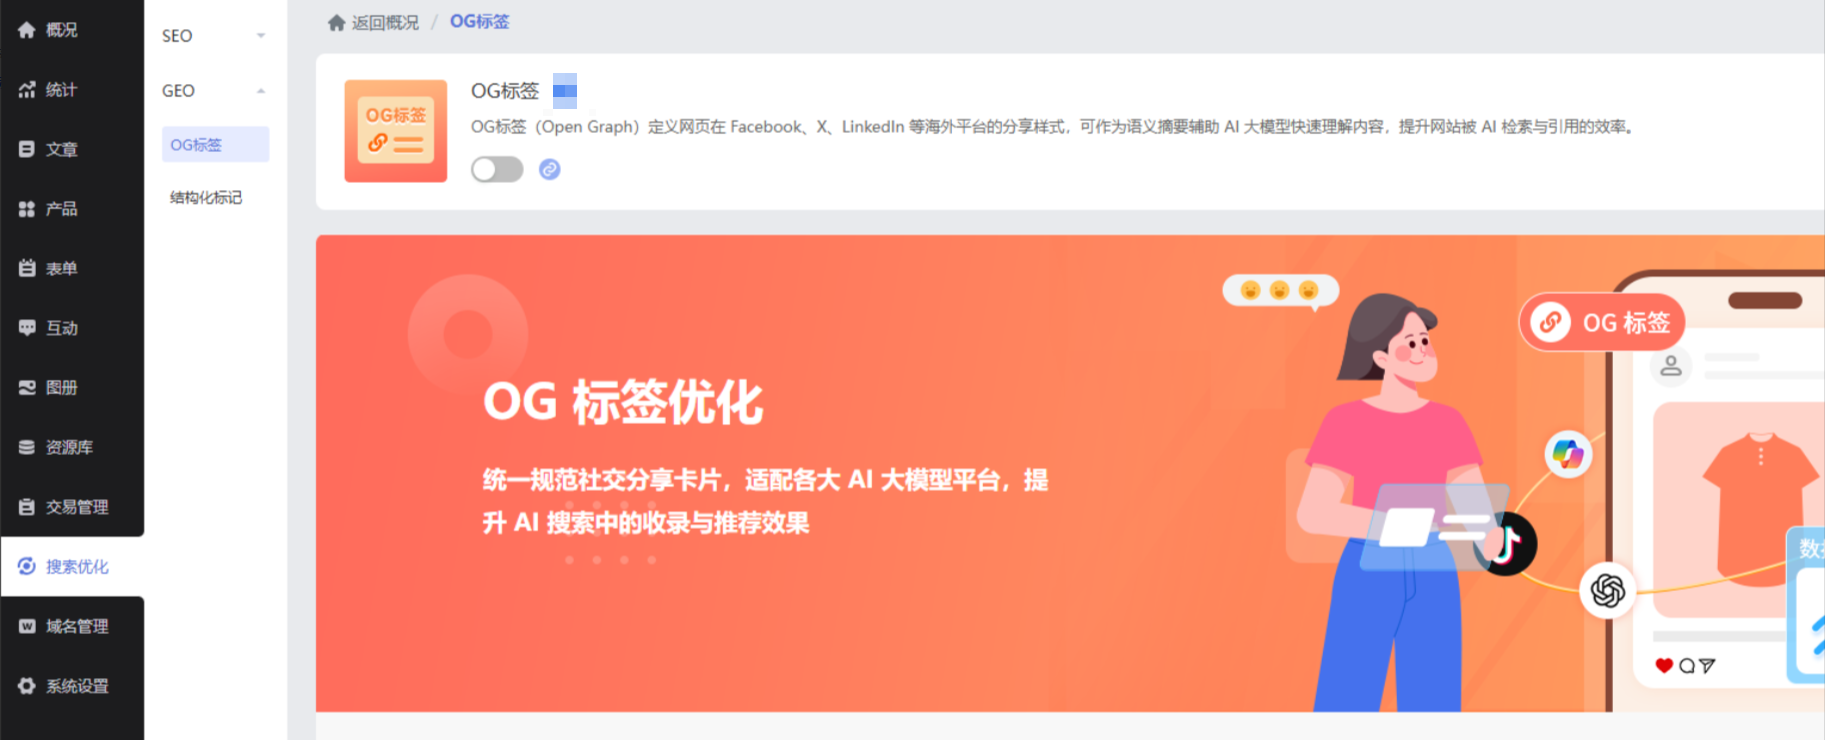Click the 文章 article icon
Viewport: 1825px width, 740px height.
pos(27,149)
